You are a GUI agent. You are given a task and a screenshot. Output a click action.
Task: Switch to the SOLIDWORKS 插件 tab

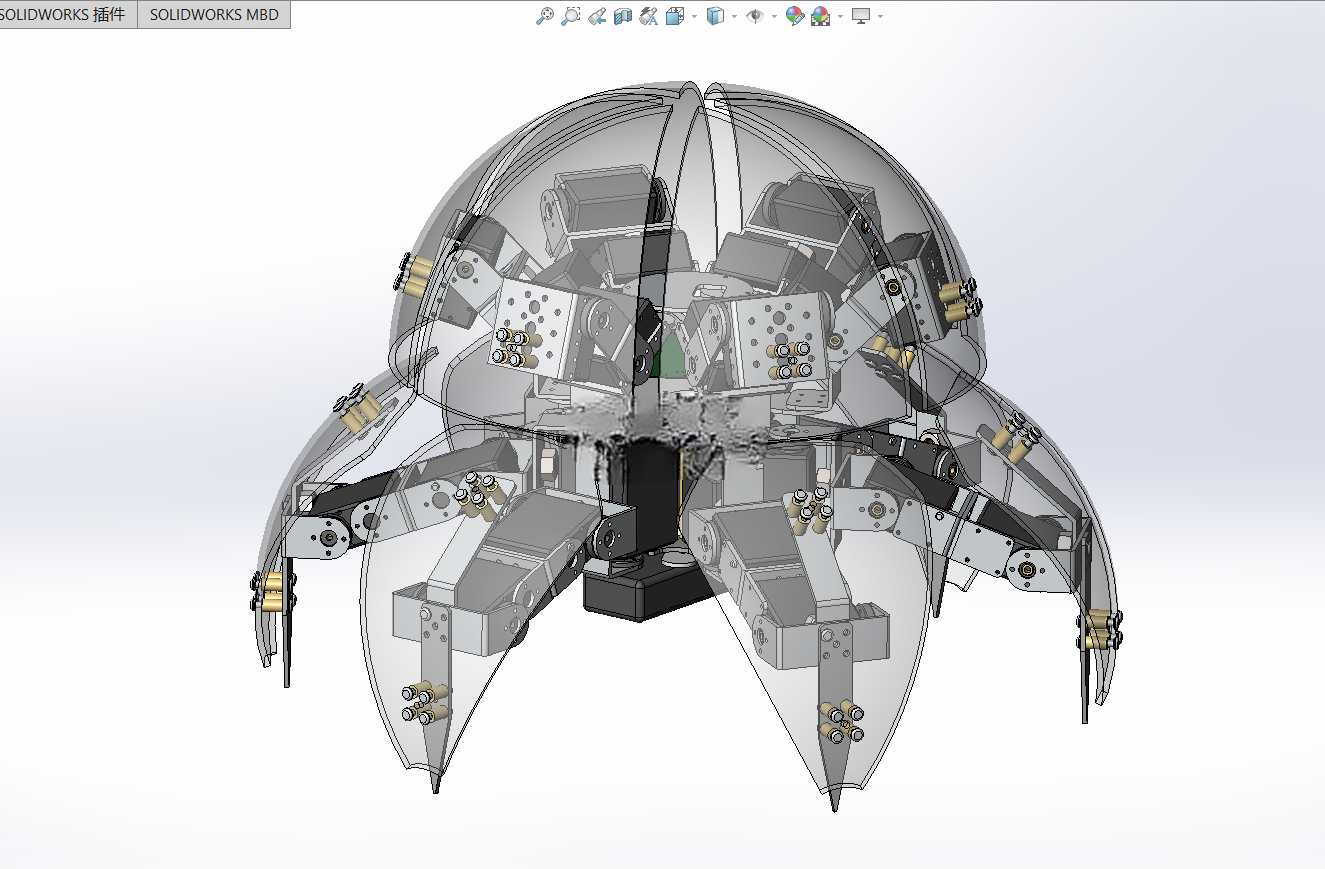pos(68,15)
